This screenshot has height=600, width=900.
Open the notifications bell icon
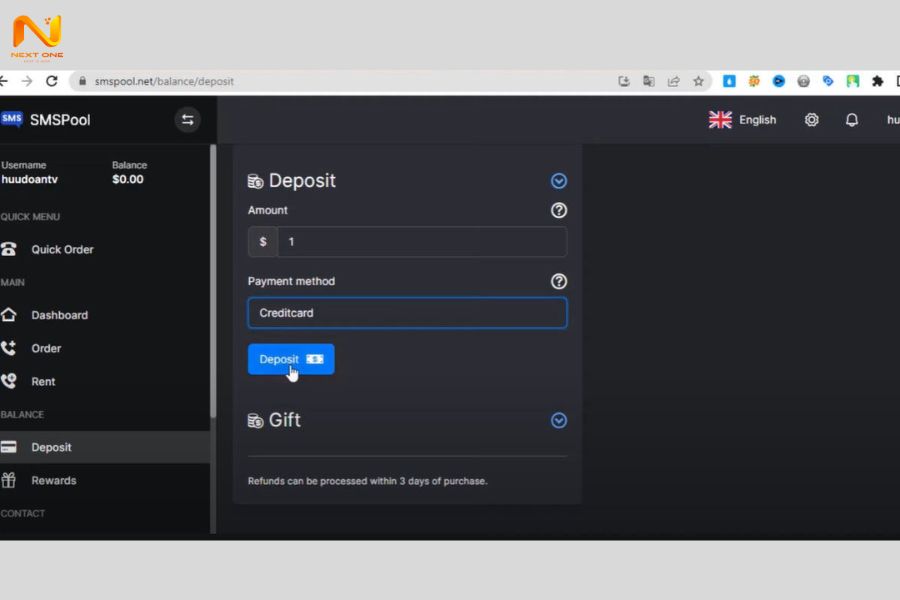coord(852,120)
